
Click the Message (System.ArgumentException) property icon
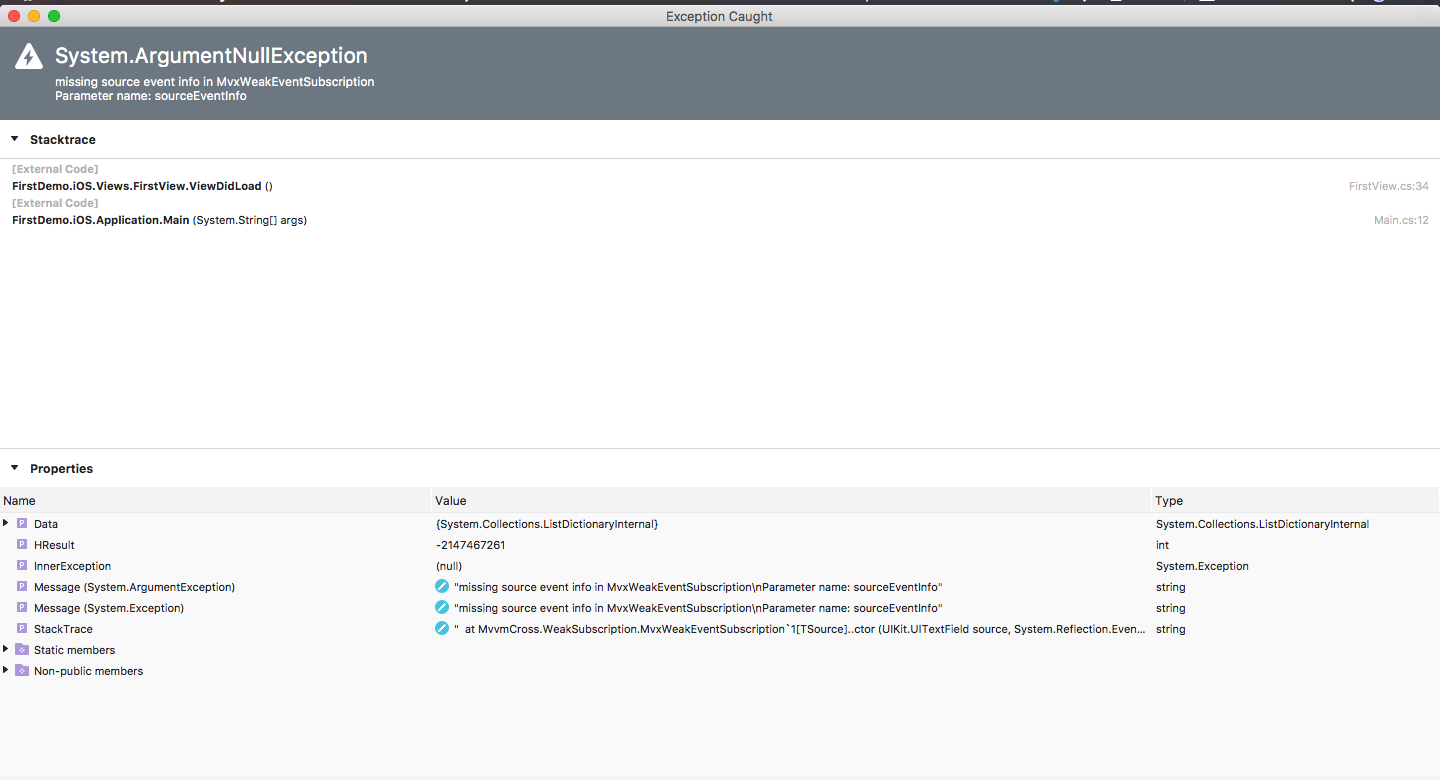point(22,586)
